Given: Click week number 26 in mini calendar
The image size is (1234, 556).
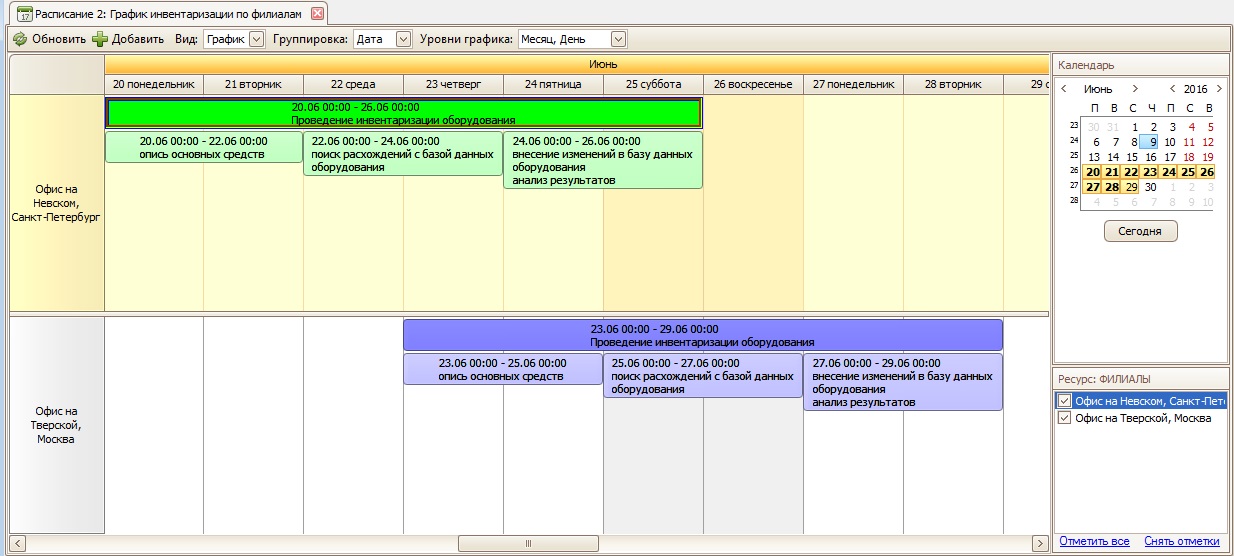Looking at the screenshot, I should (x=1074, y=171).
